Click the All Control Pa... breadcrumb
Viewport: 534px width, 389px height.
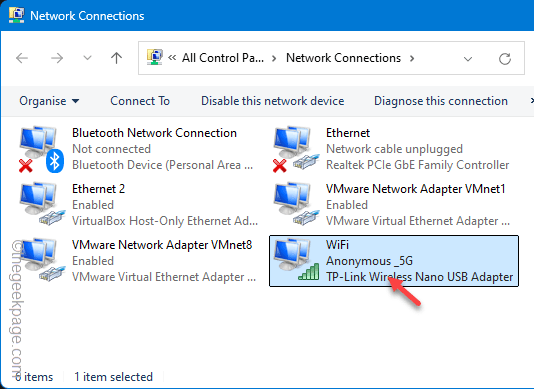[x=223, y=58]
